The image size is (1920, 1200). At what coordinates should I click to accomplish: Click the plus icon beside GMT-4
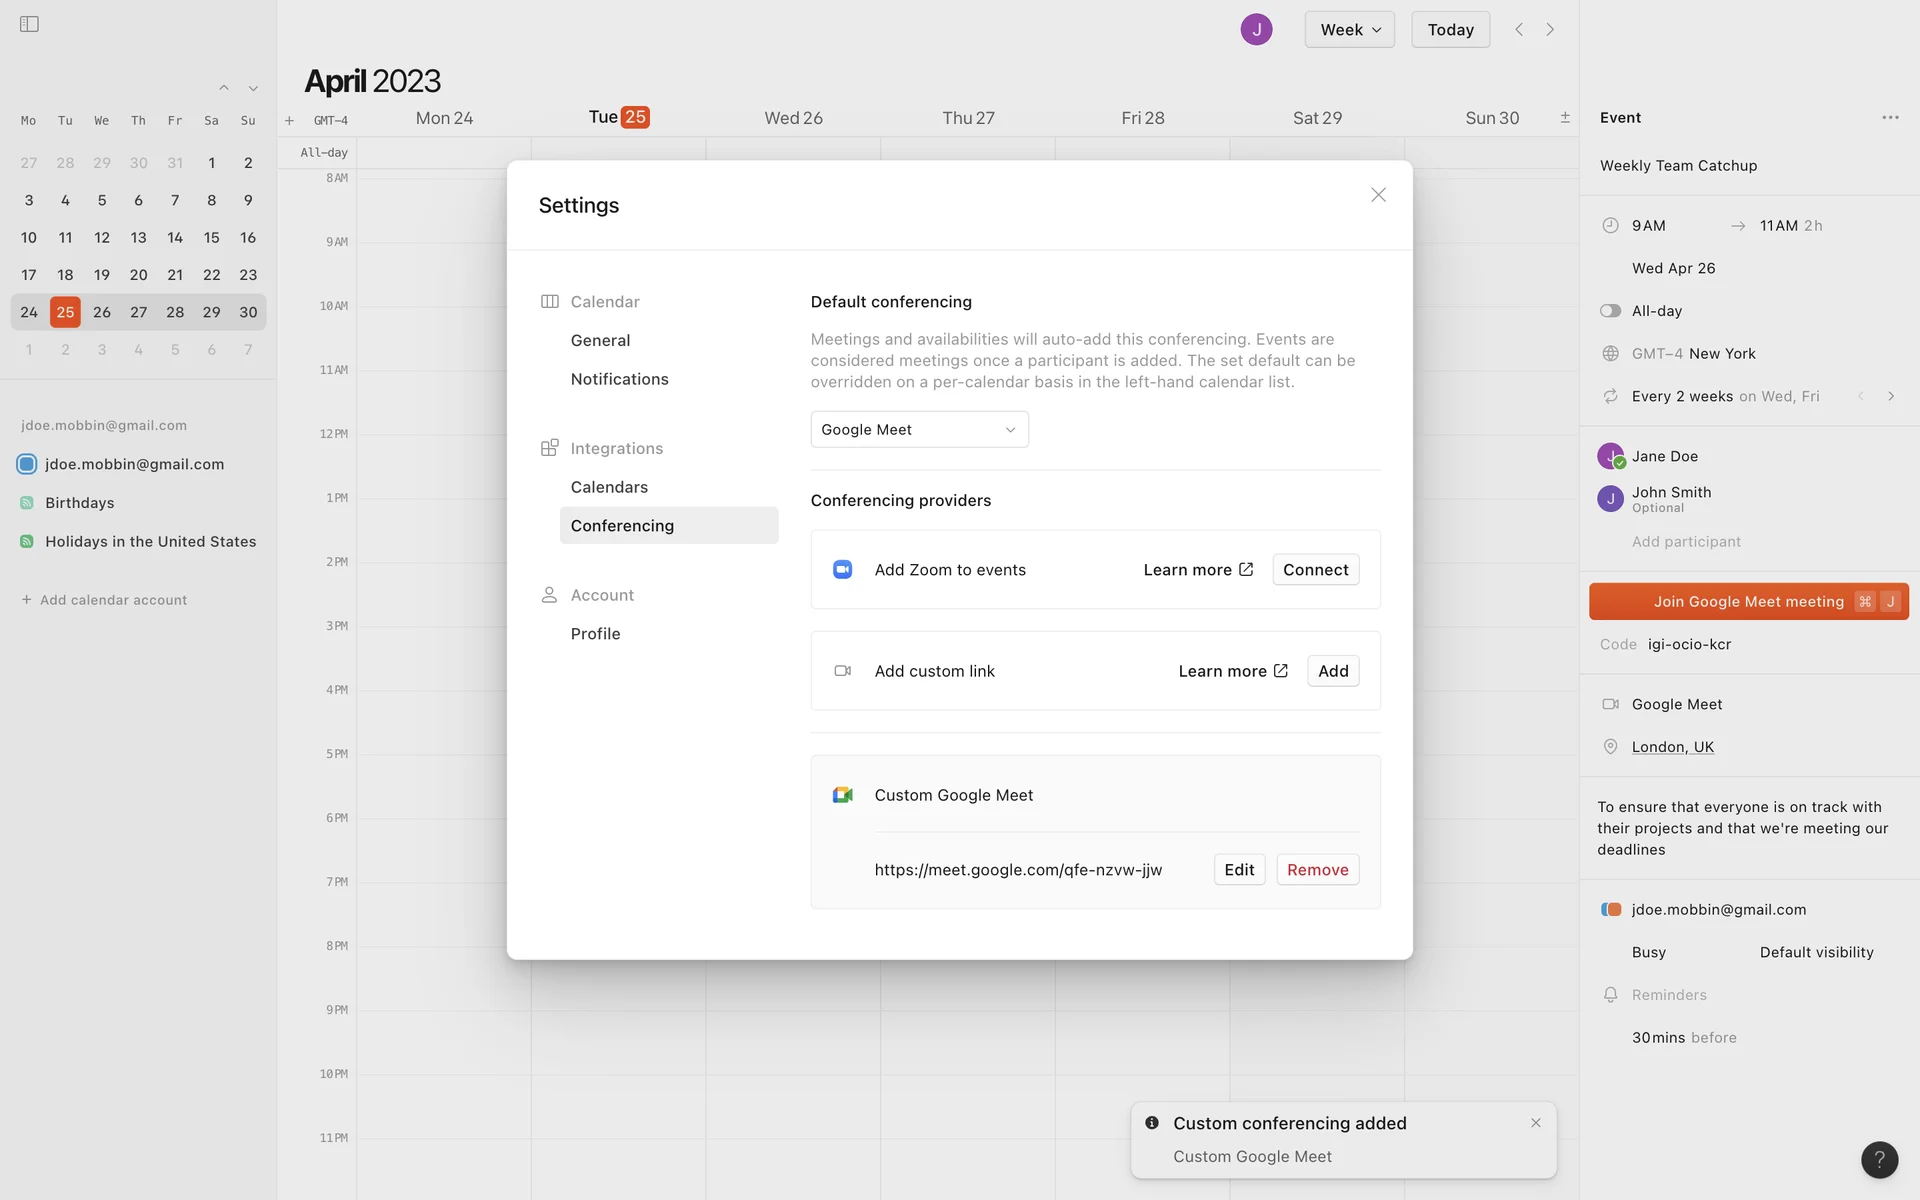pyautogui.click(x=289, y=120)
